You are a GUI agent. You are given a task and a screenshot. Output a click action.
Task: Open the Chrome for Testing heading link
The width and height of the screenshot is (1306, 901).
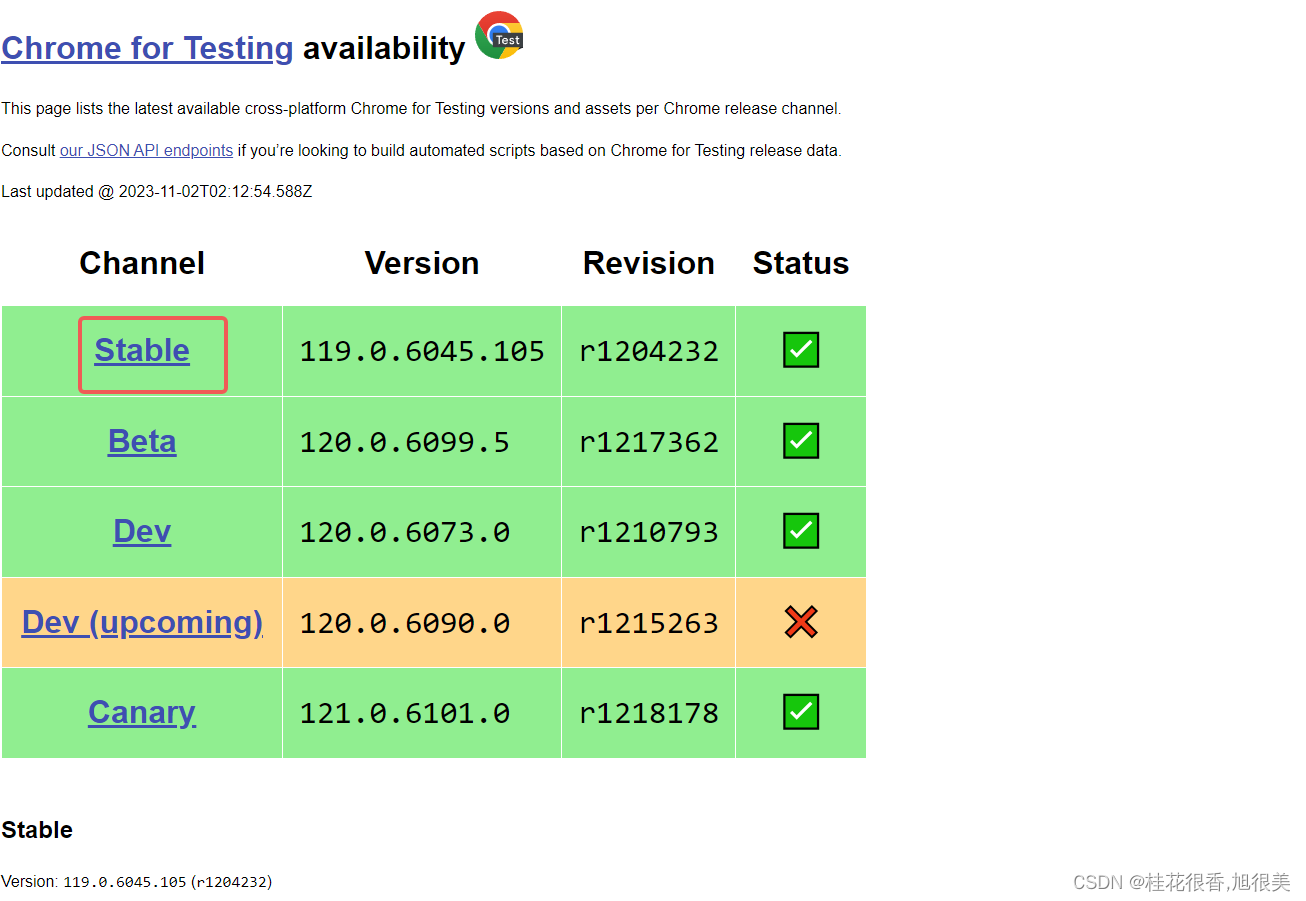click(x=147, y=48)
